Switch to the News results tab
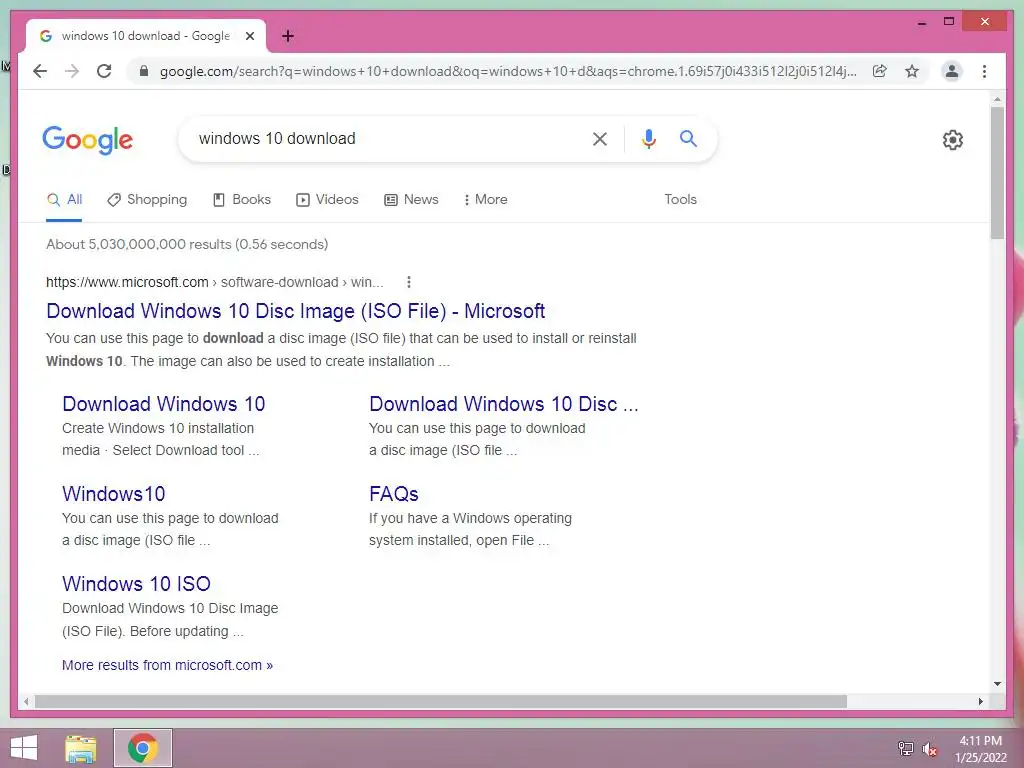Screen dimensions: 1024x768 point(411,200)
